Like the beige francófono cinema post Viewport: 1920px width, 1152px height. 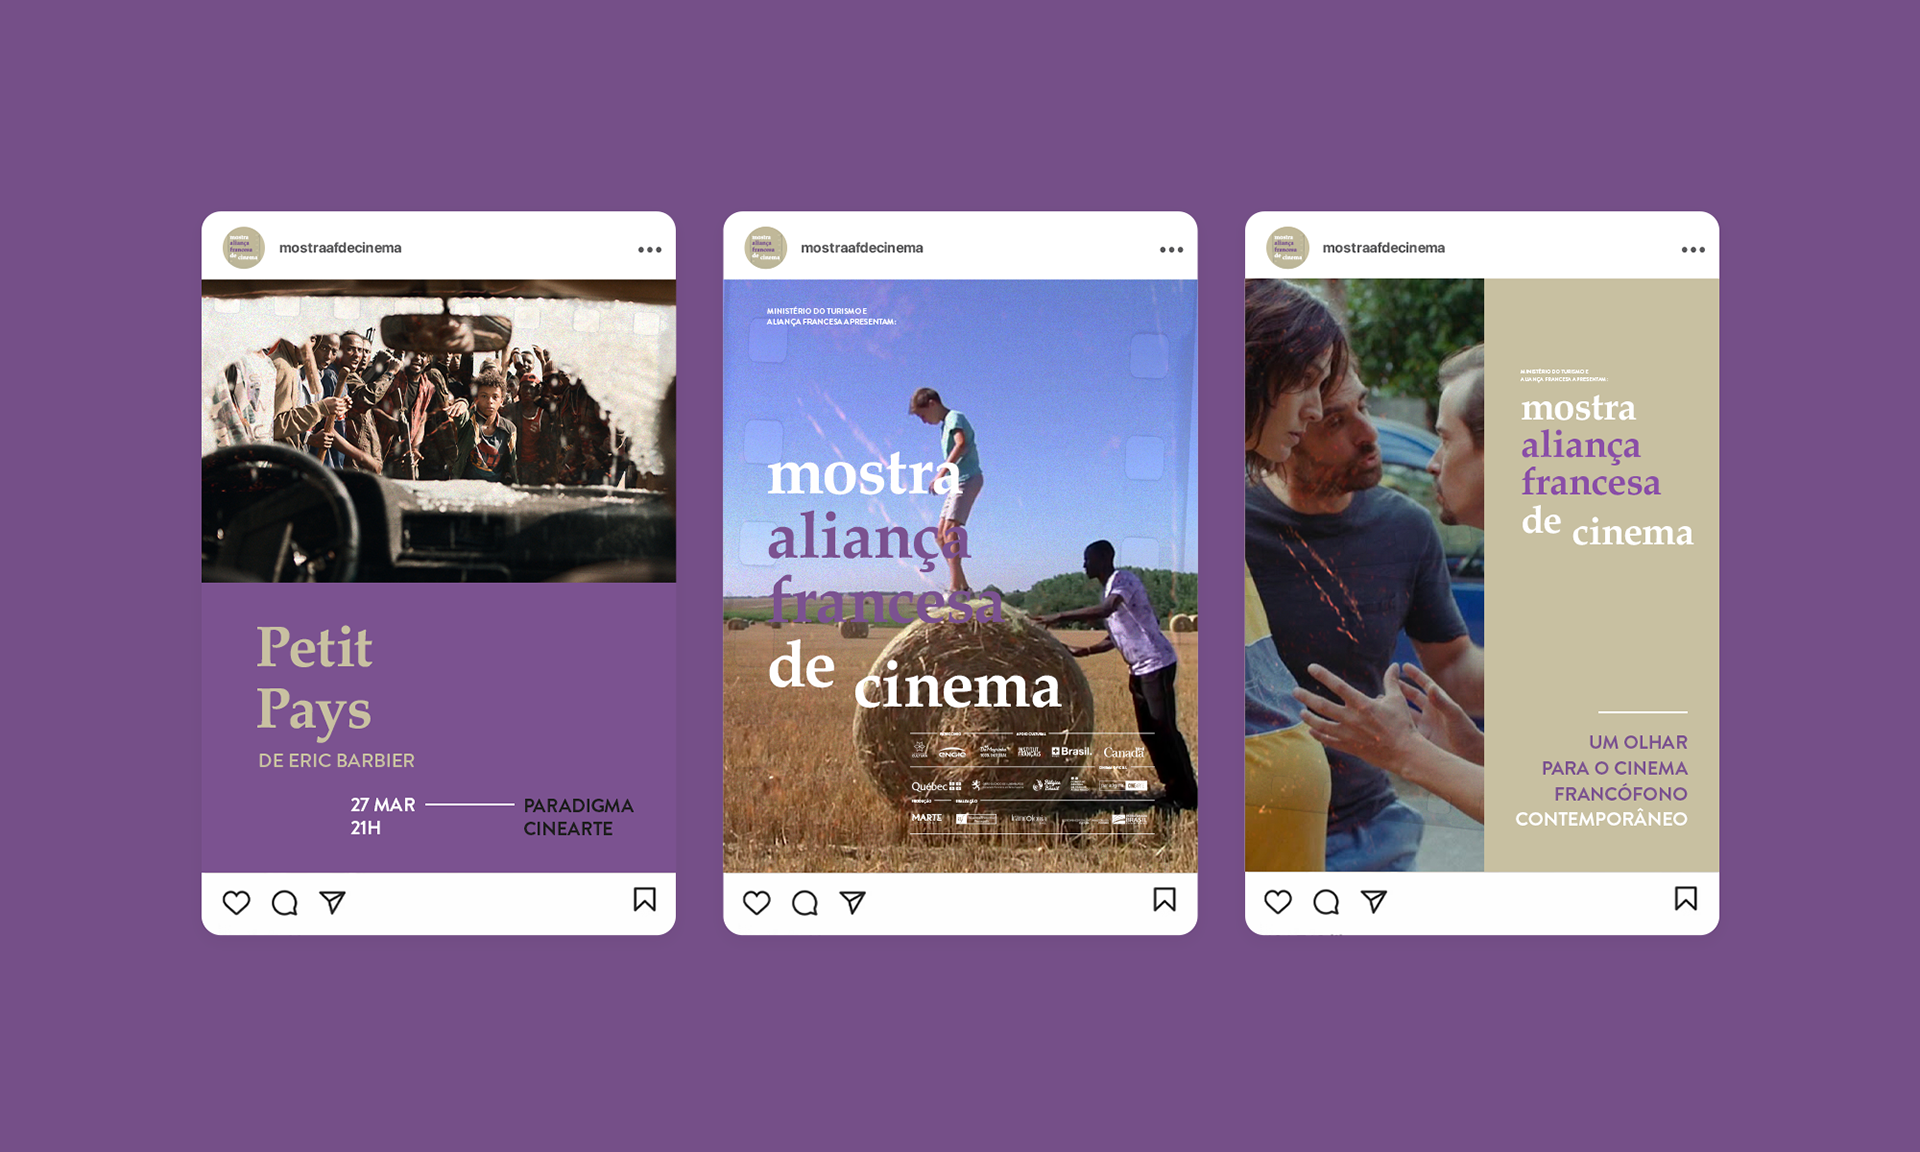(x=1278, y=902)
